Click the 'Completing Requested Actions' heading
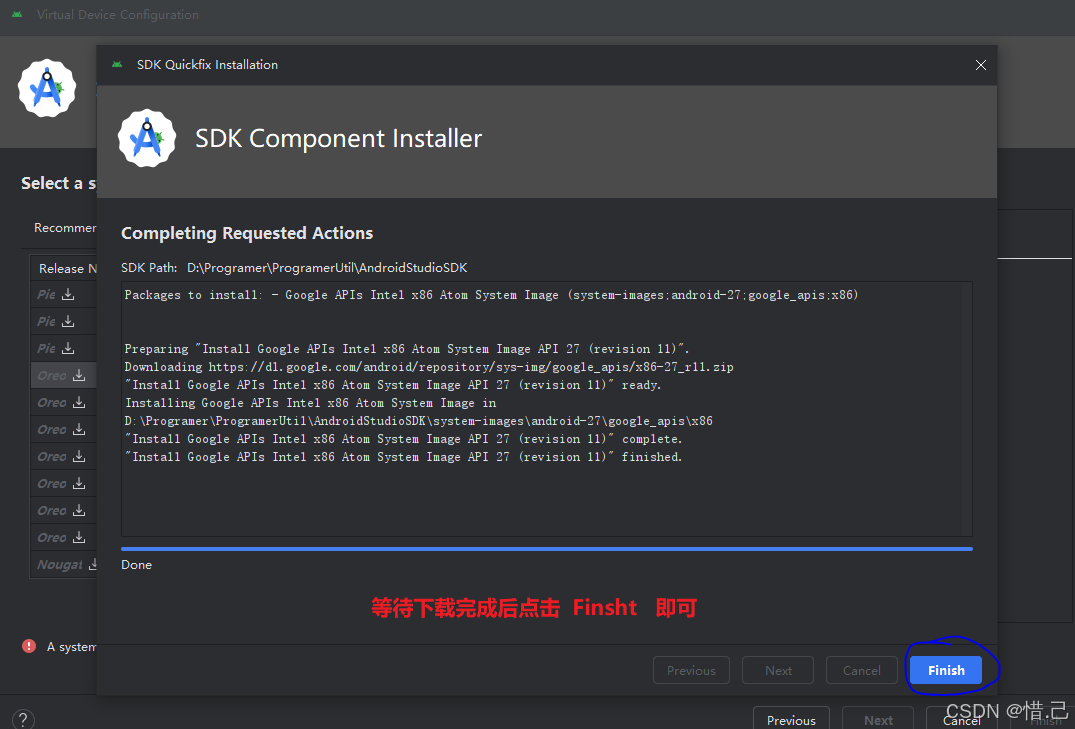The height and width of the screenshot is (729, 1075). click(247, 233)
